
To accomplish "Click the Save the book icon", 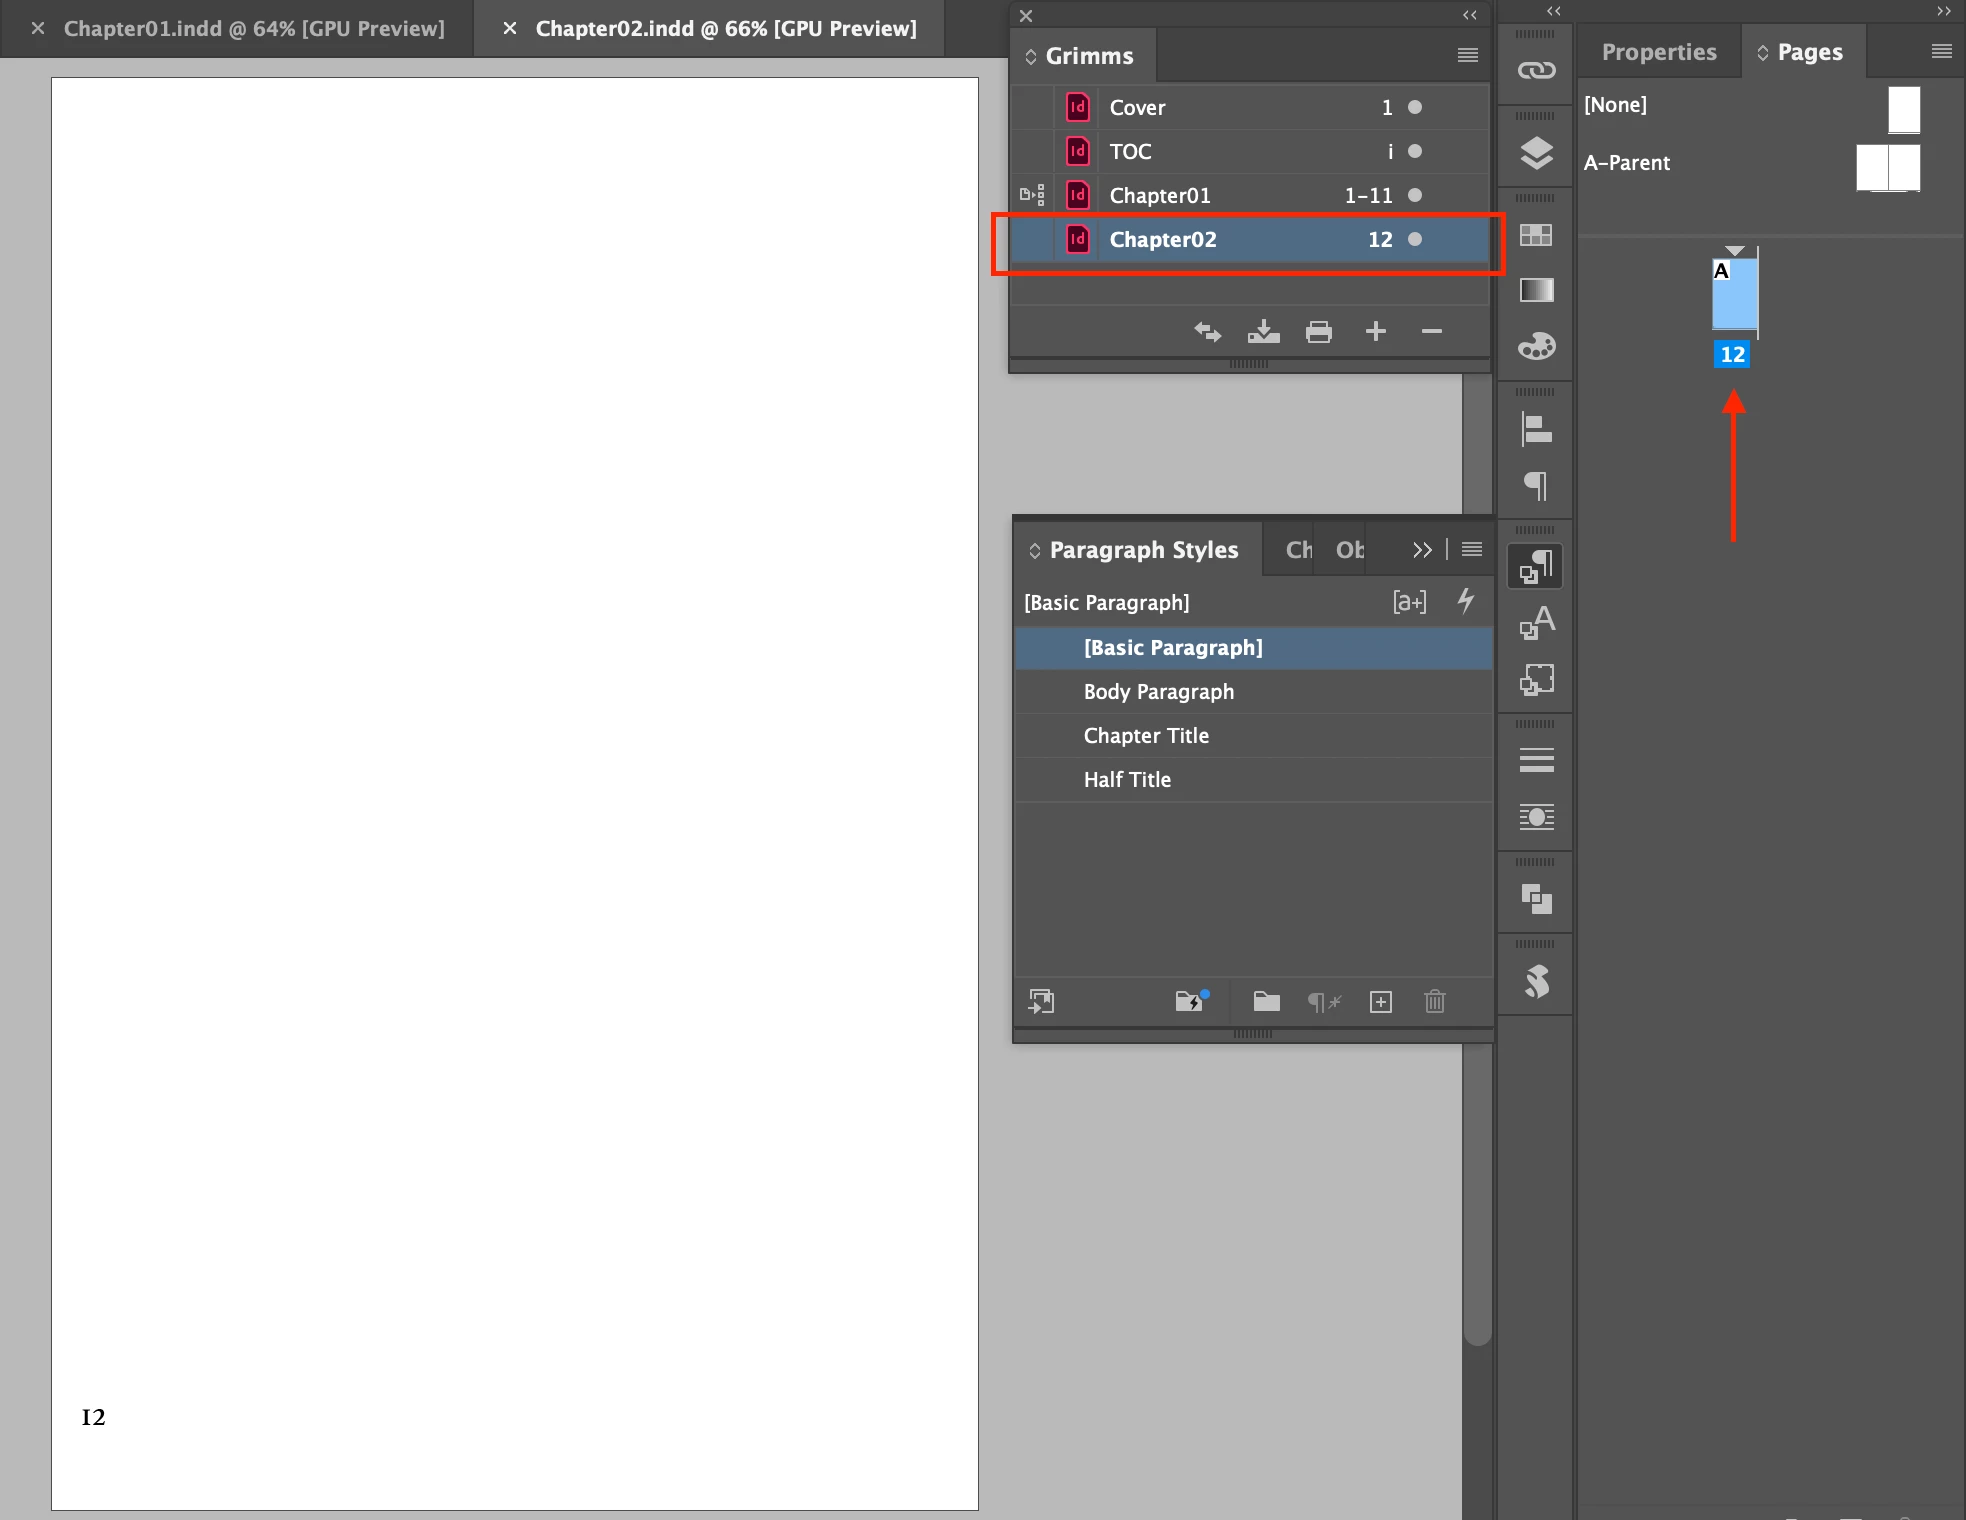I will [x=1263, y=332].
